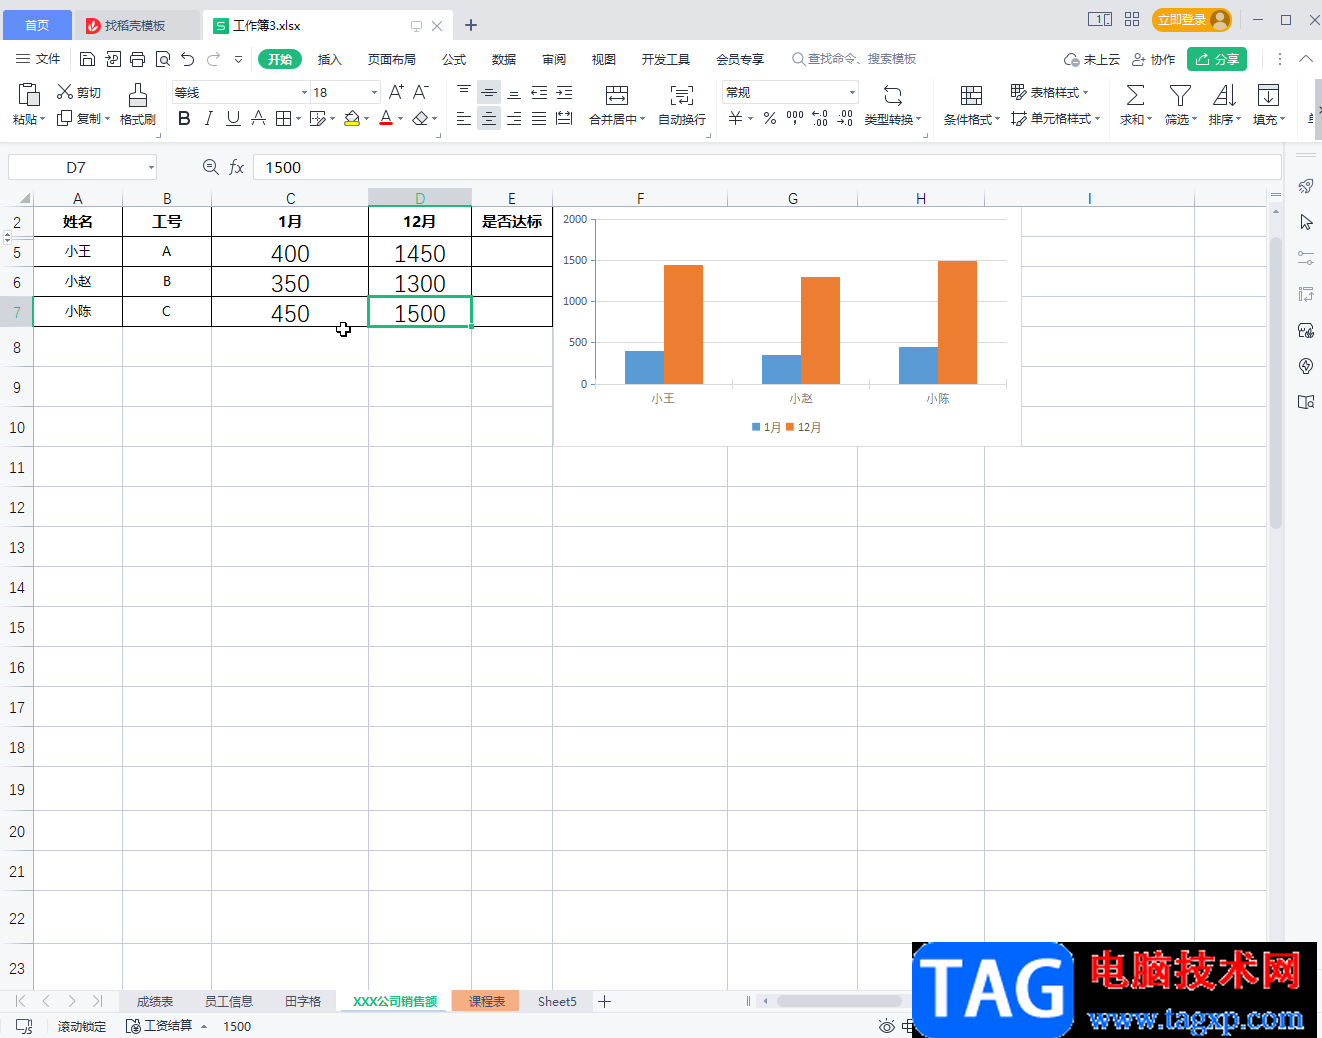1322x1038 pixels.
Task: Click the selection arrow icon in right sidebar
Action: tap(1306, 222)
